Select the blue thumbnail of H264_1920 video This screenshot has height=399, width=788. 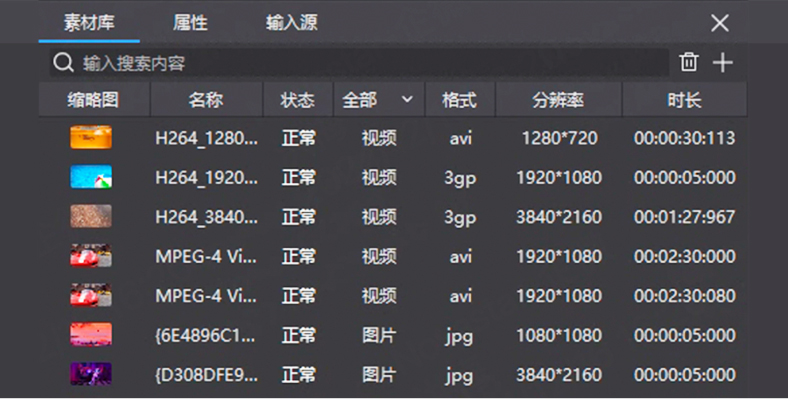[x=90, y=177]
